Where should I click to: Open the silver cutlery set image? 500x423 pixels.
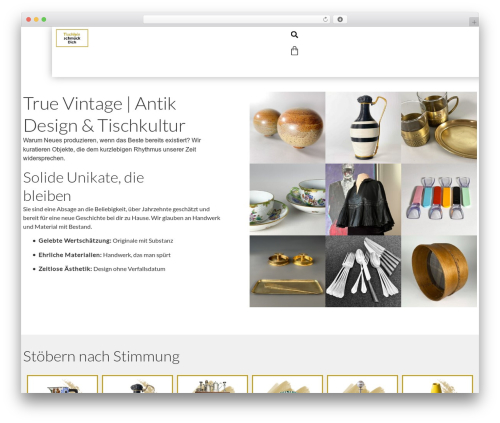click(x=363, y=271)
